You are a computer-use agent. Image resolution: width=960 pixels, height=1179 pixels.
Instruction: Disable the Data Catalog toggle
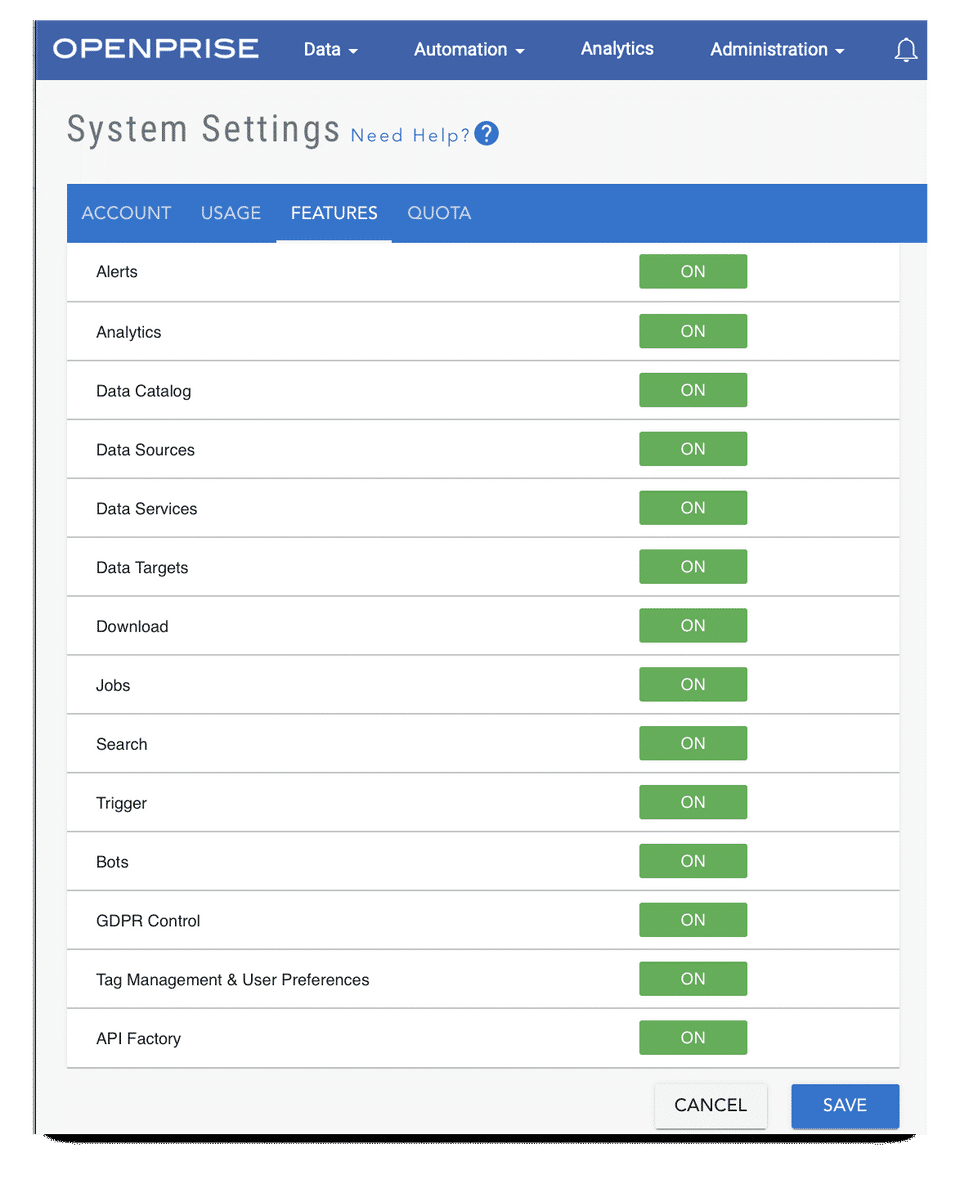coord(693,390)
